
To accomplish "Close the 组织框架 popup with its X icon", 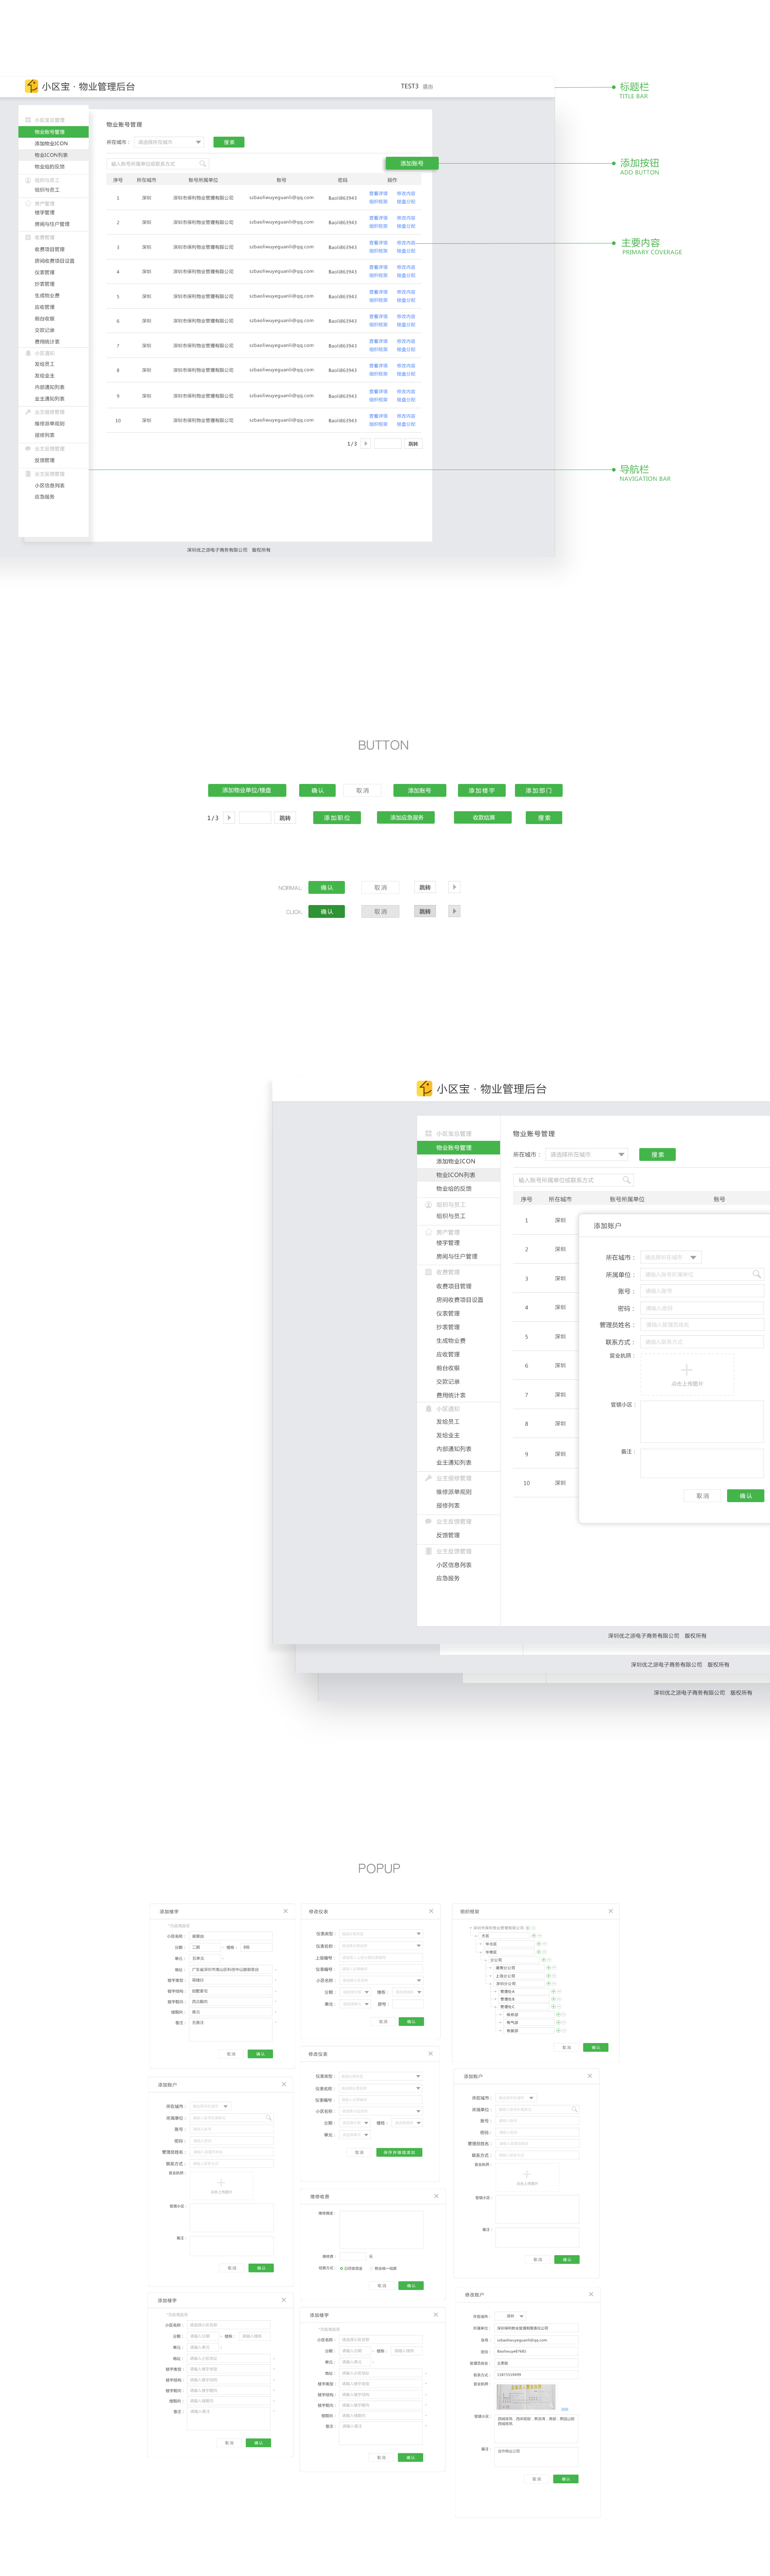I will point(611,1911).
